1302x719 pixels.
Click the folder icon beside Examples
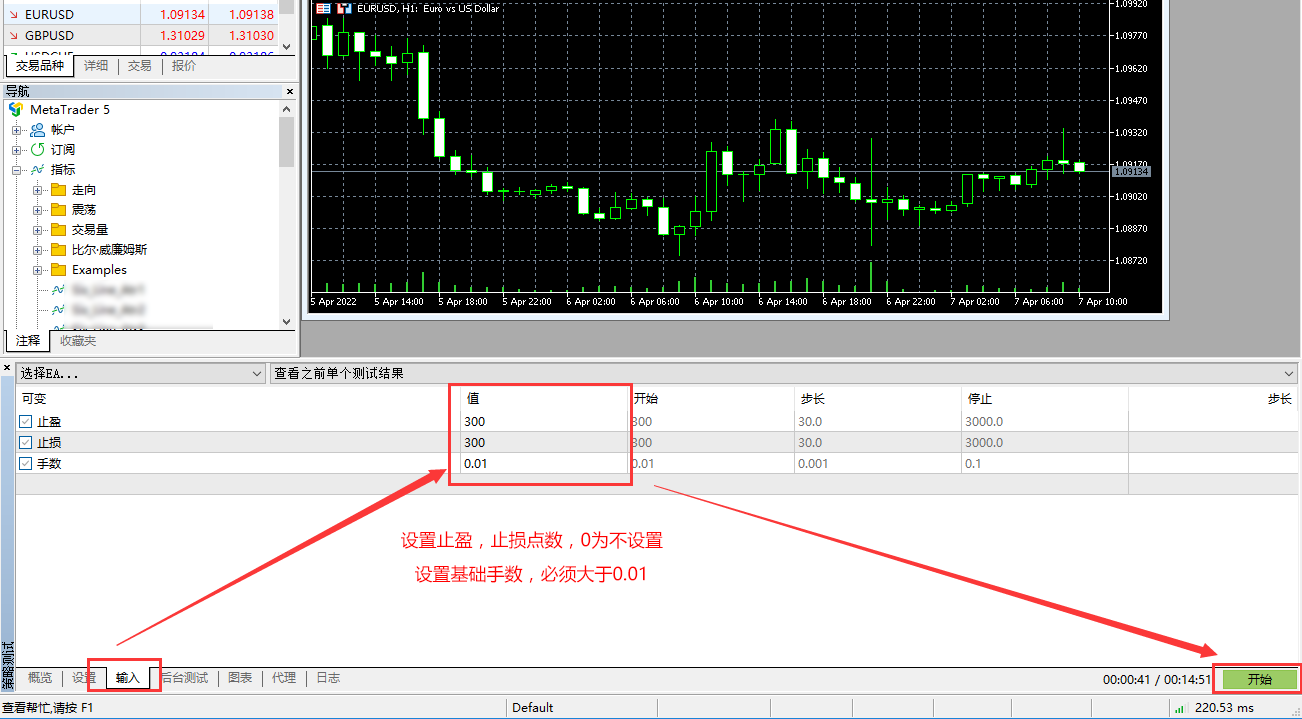pos(58,269)
